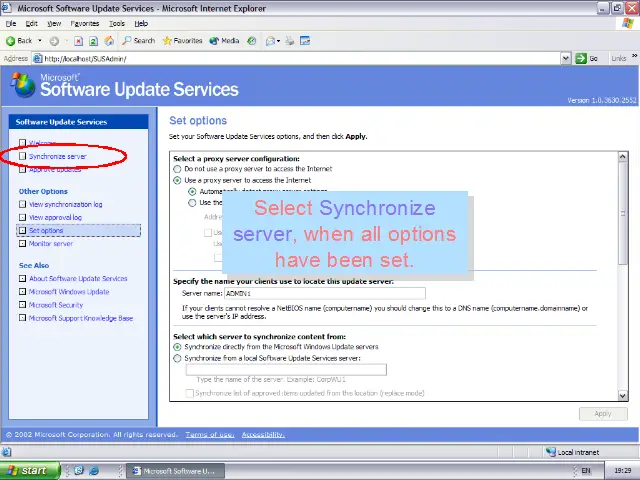640x480 pixels.
Task: Expand the Links toolbar chevron
Action: [x=634, y=56]
